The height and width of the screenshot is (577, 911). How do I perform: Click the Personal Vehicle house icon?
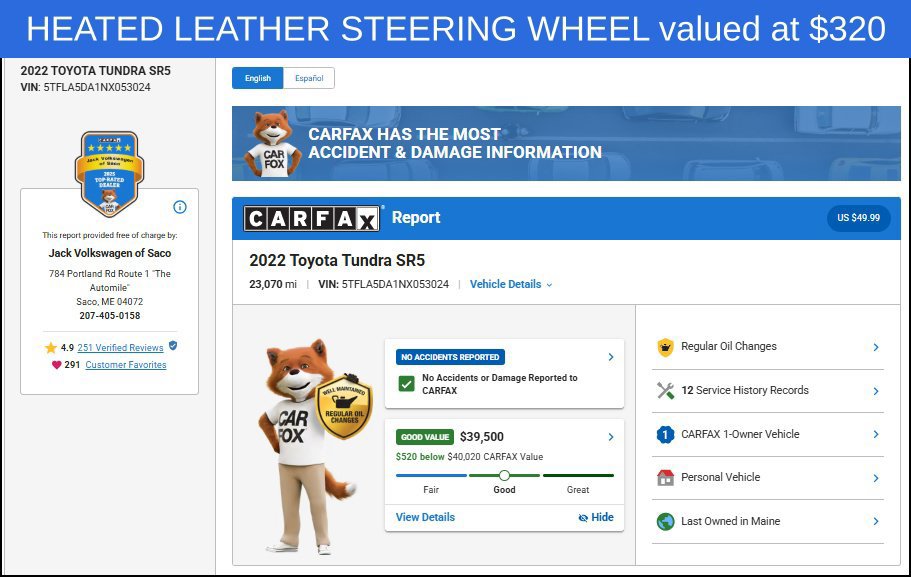click(x=665, y=478)
